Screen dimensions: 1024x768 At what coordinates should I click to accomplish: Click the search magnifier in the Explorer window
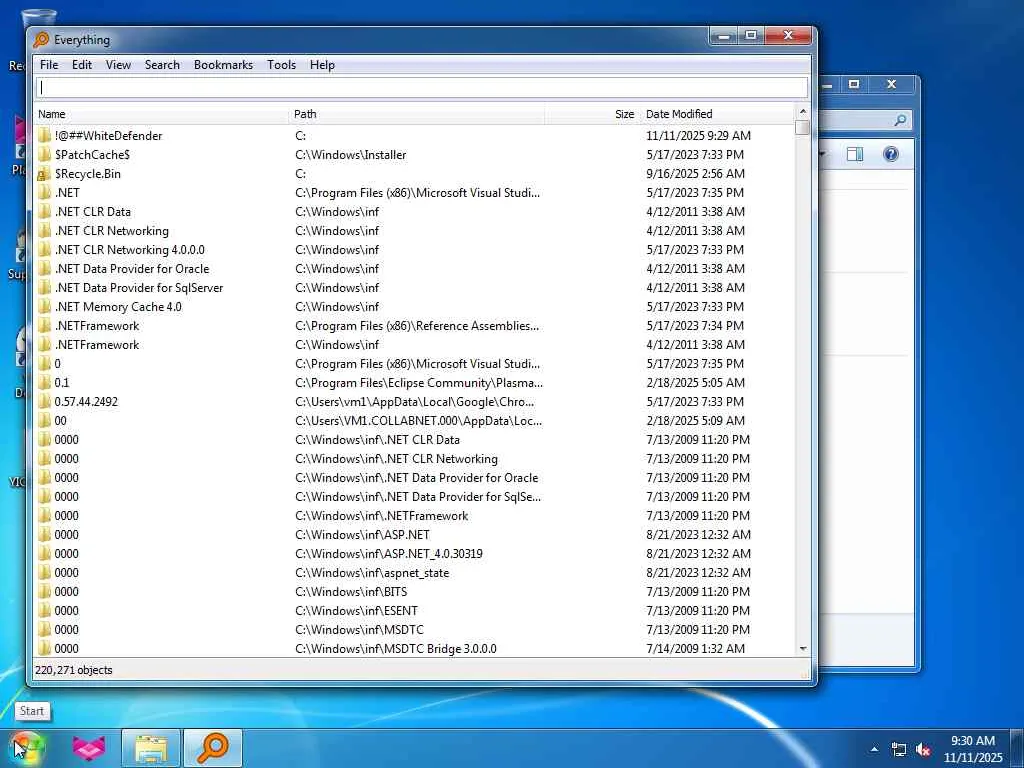[900, 120]
